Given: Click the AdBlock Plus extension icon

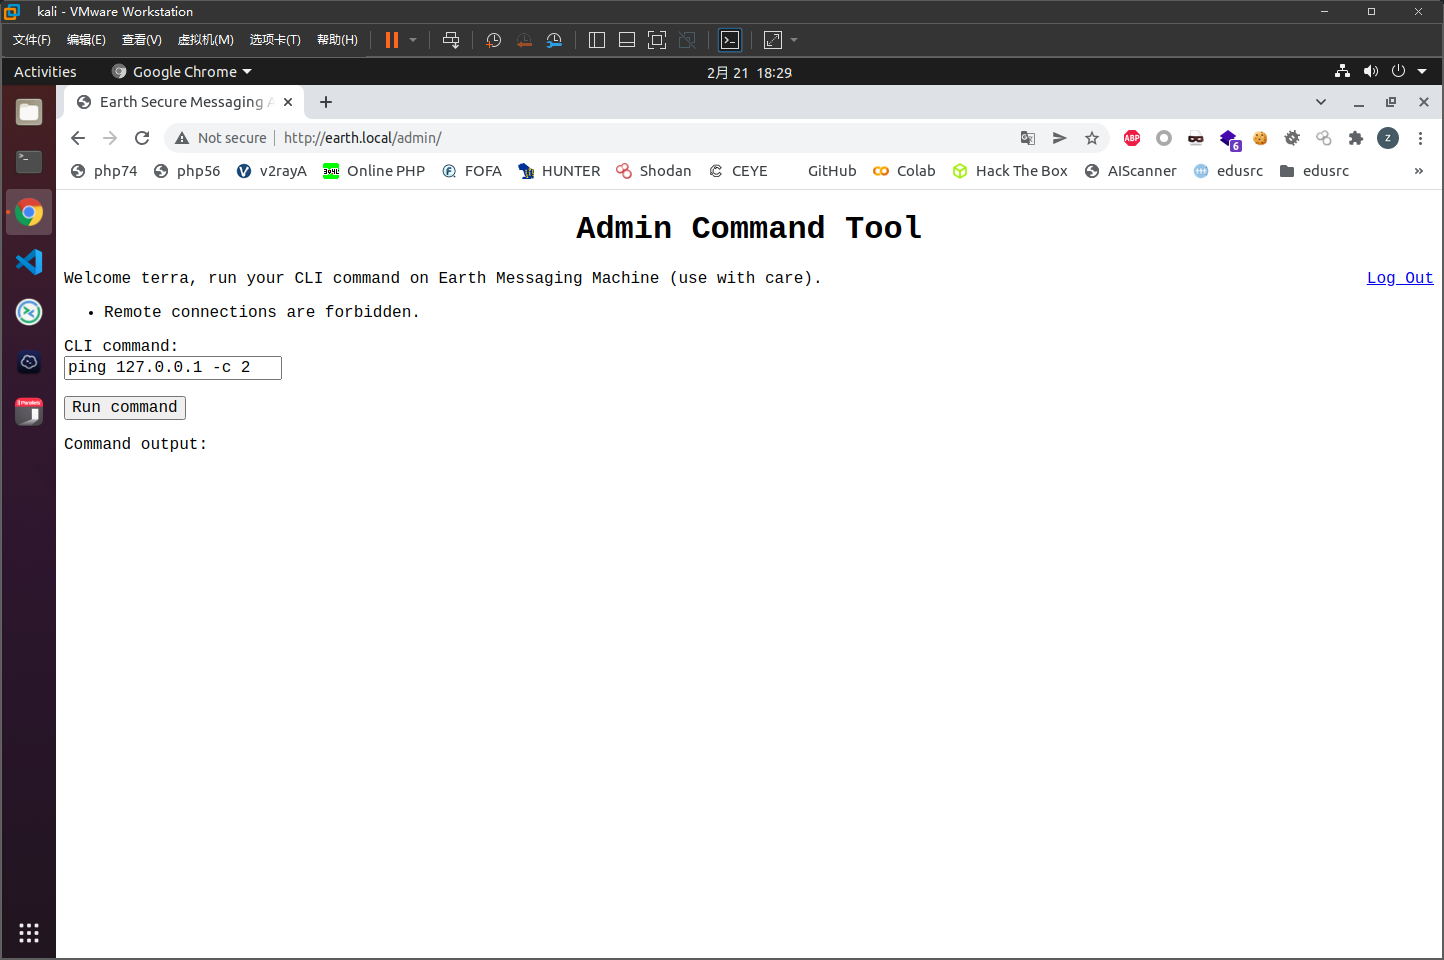Looking at the screenshot, I should tap(1132, 138).
